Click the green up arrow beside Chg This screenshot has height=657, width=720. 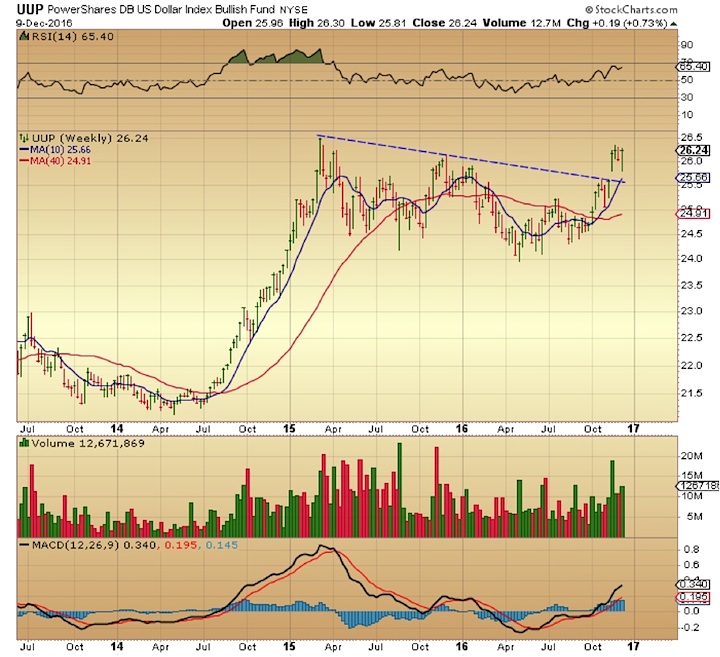tap(673, 23)
